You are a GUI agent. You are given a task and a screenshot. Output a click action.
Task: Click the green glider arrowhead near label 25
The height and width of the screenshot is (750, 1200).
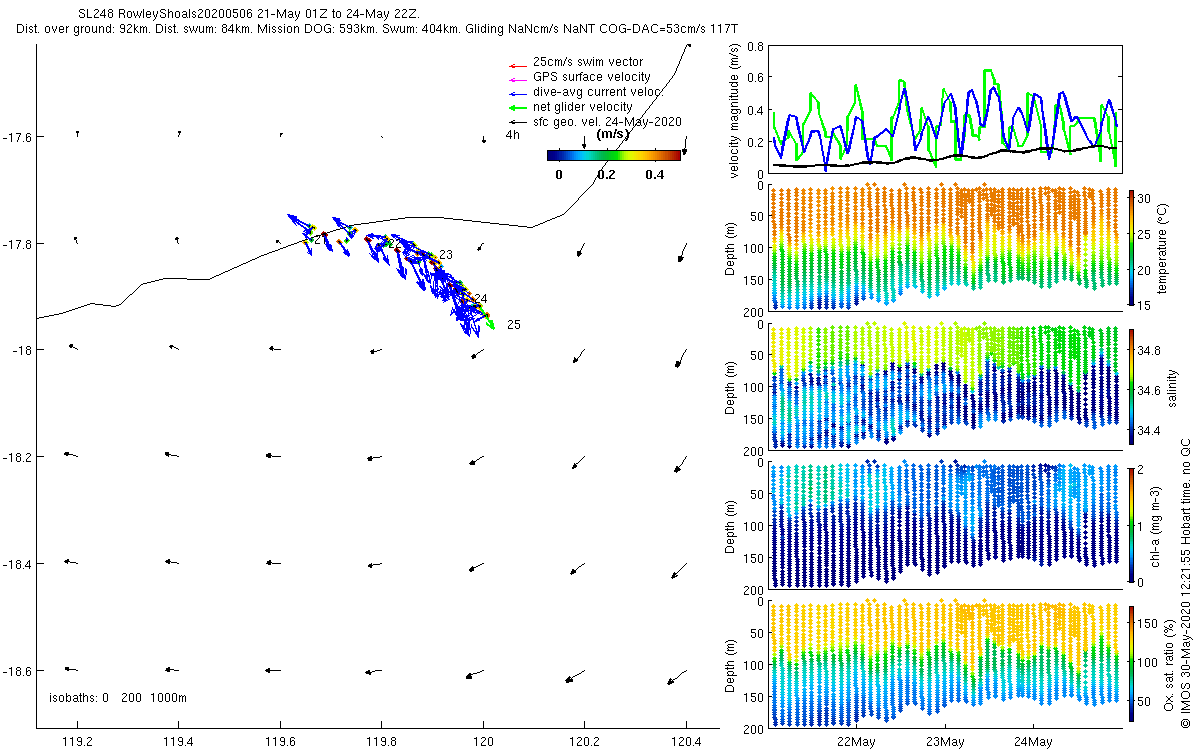pos(490,323)
